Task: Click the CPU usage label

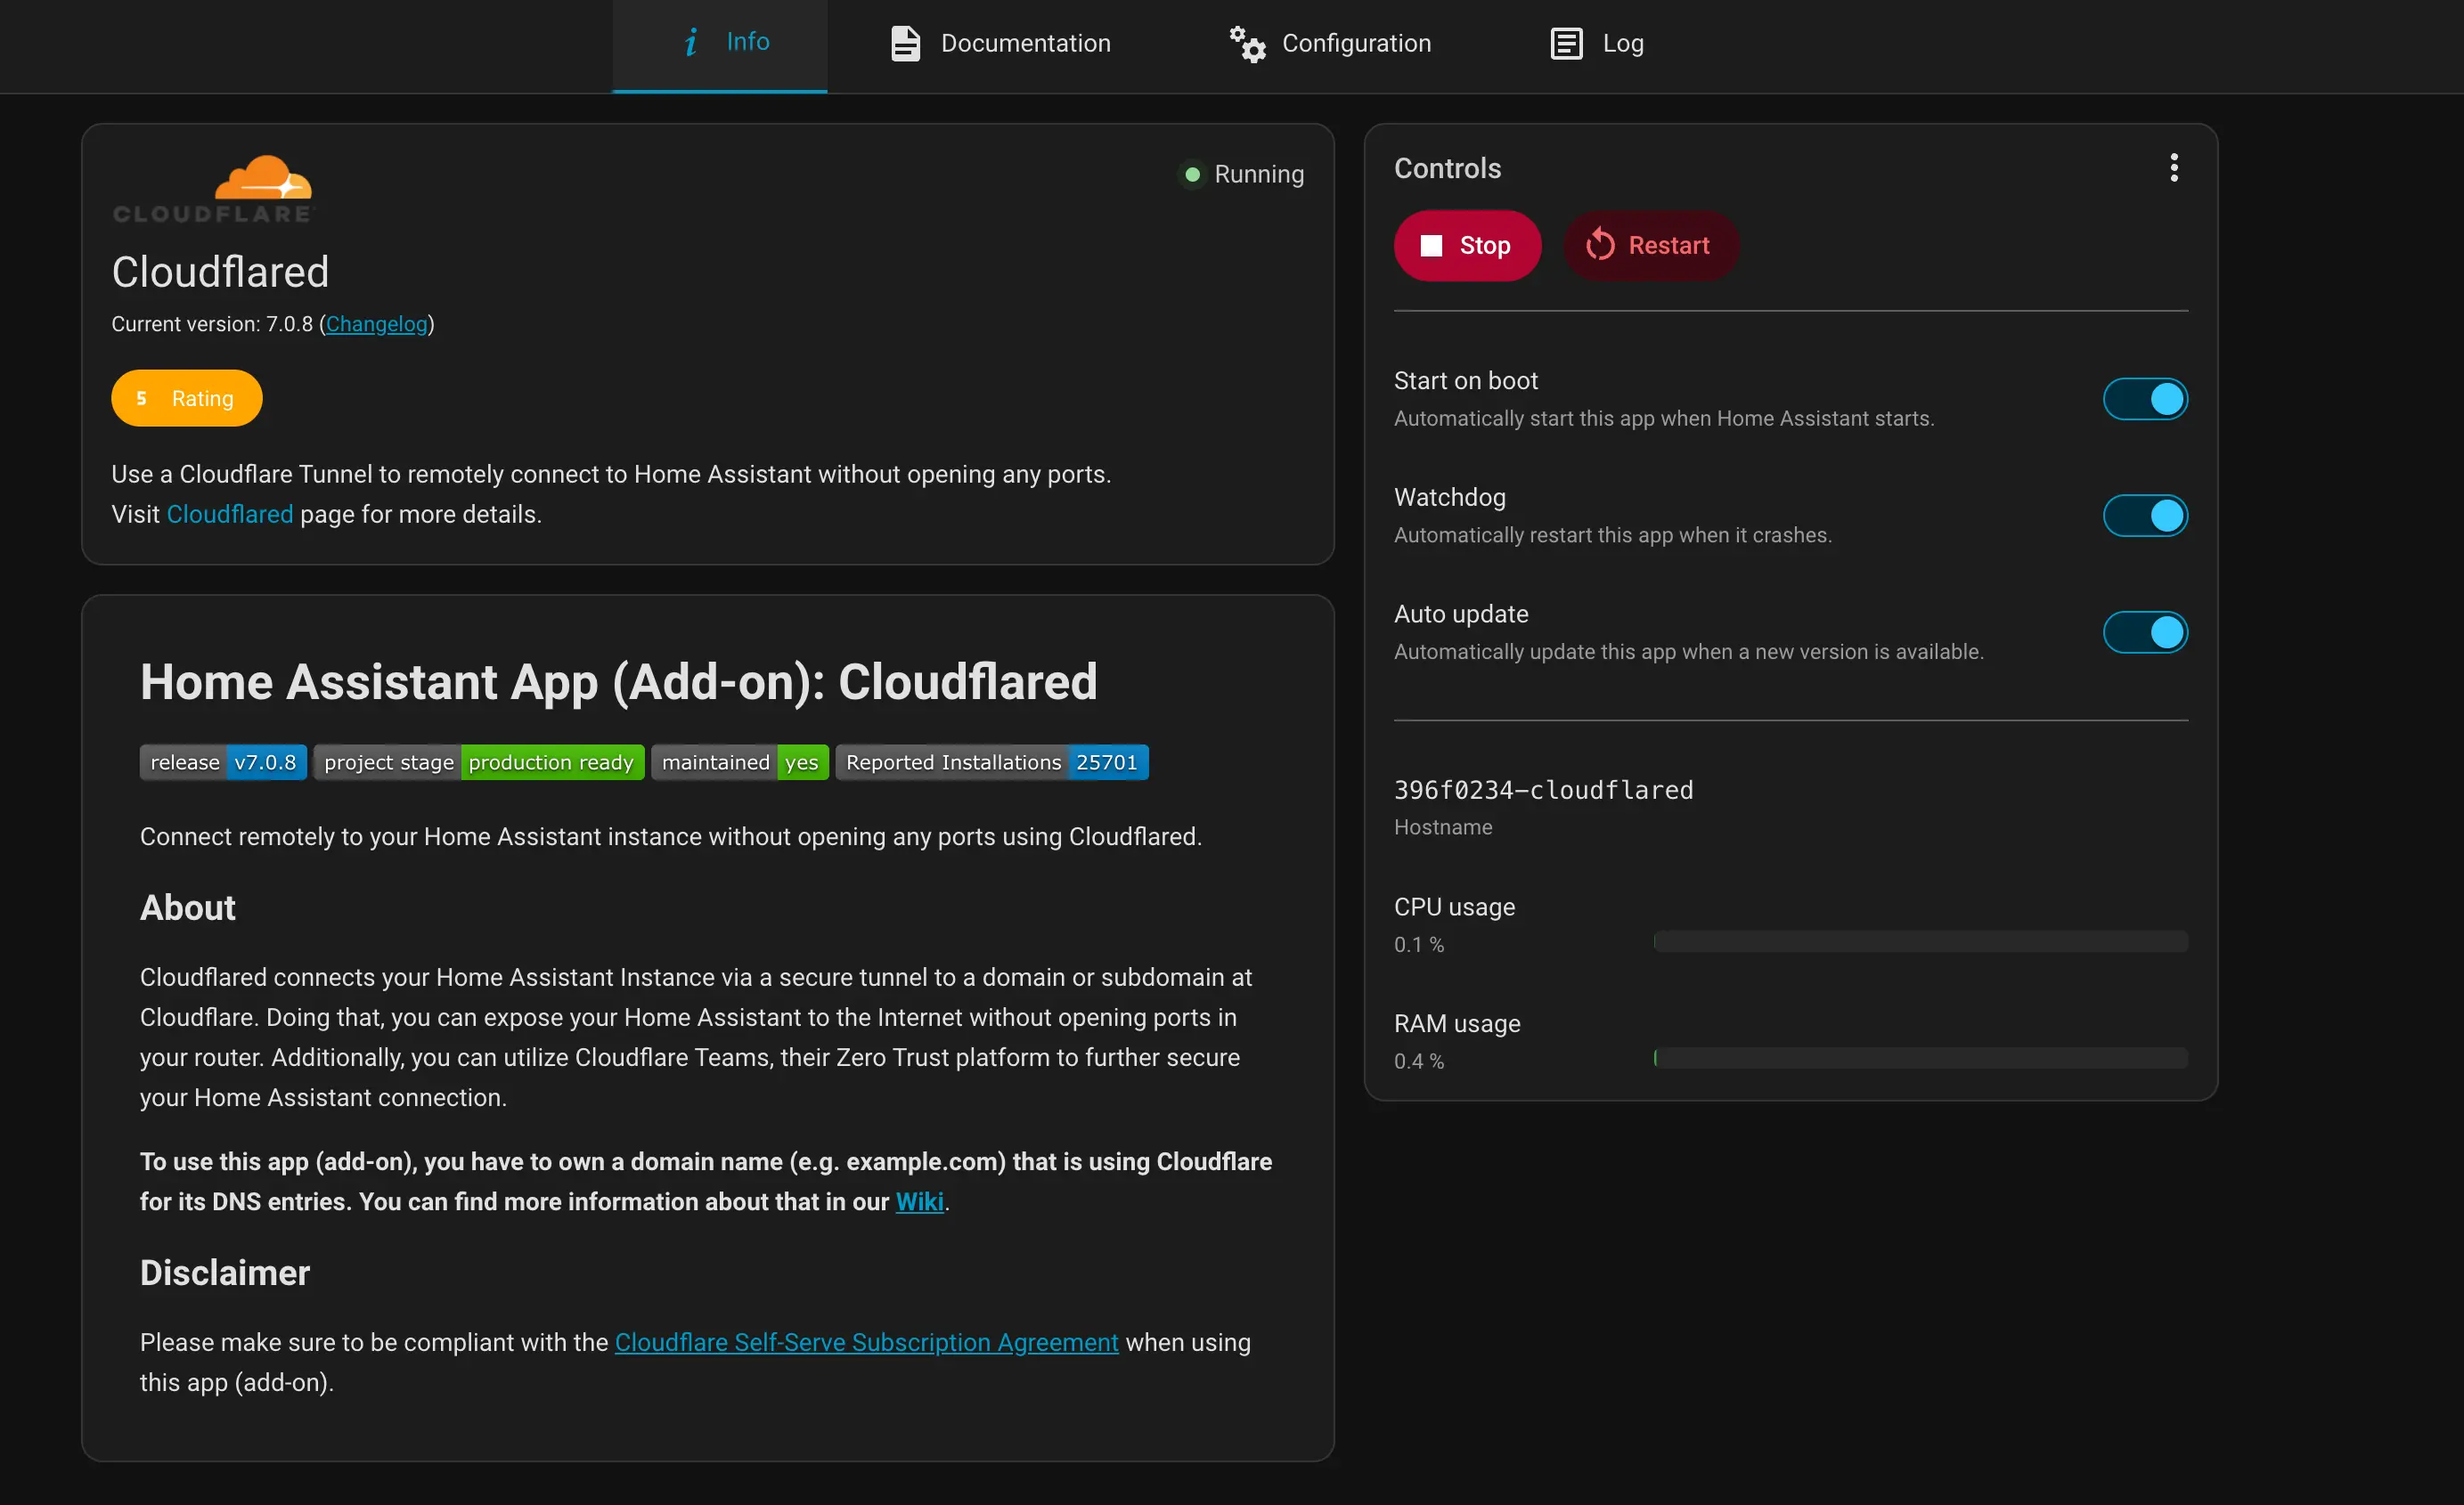Action: click(1454, 907)
